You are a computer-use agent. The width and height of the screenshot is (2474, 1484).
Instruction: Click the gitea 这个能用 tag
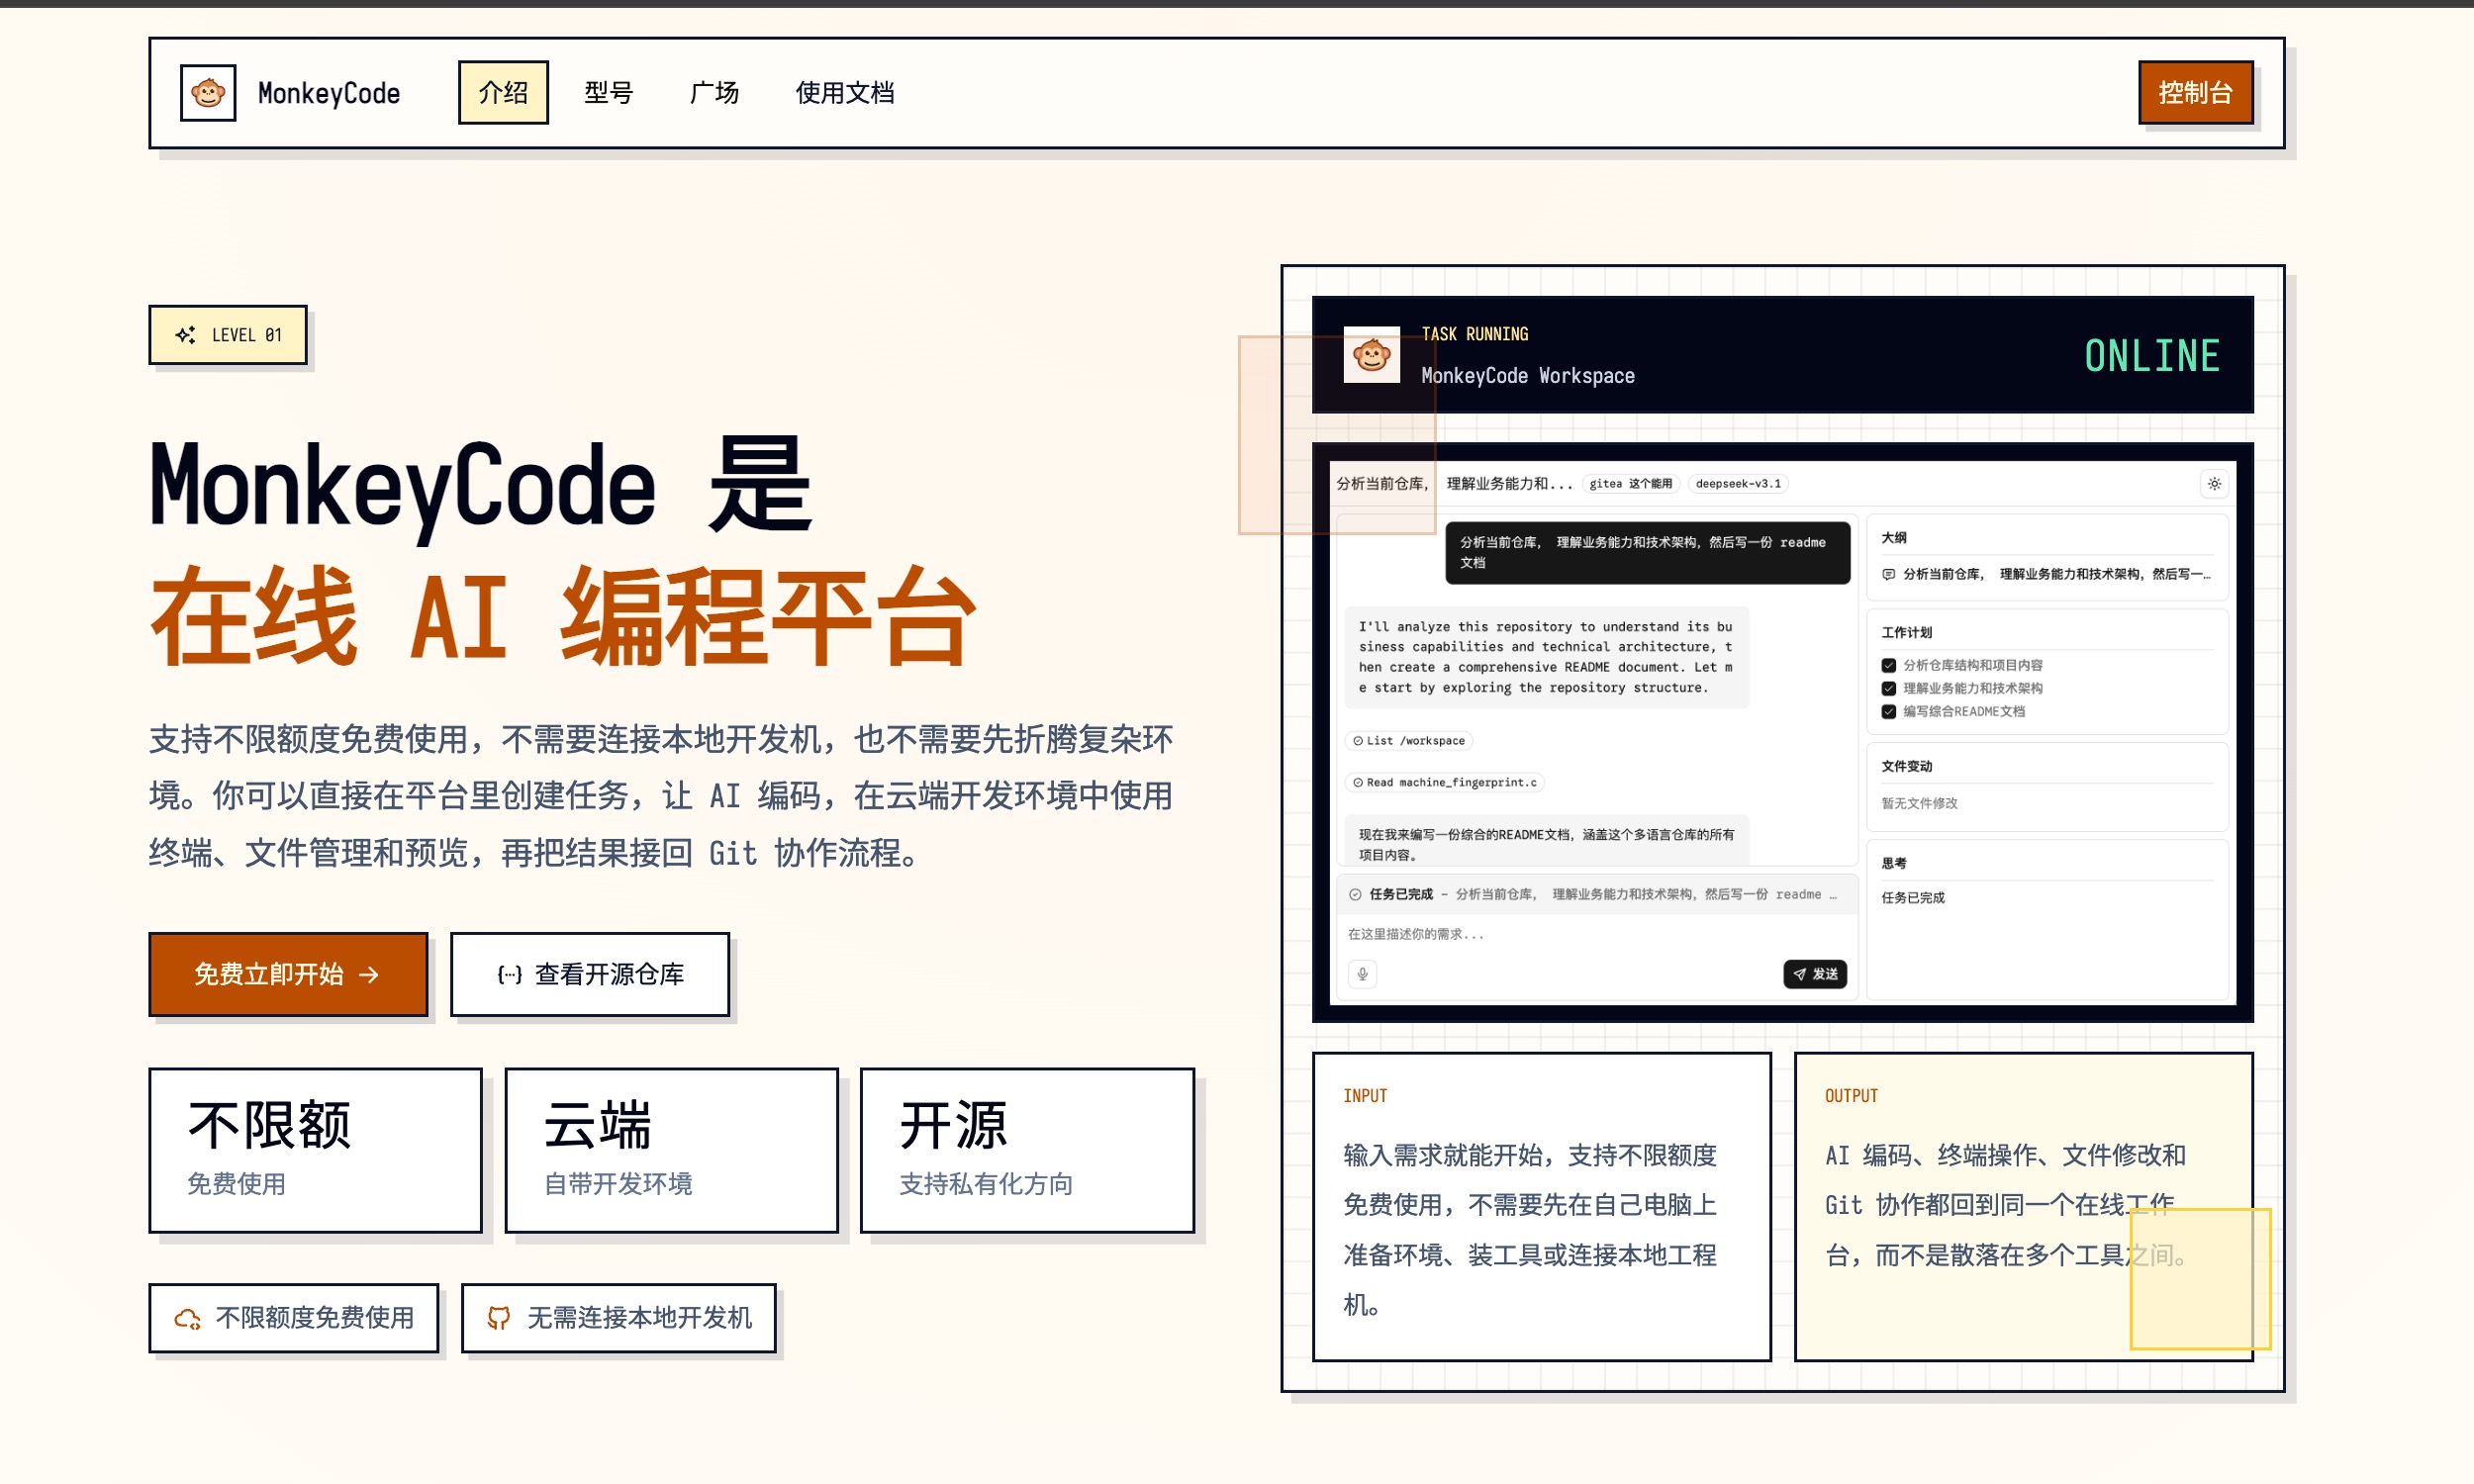click(x=1631, y=484)
